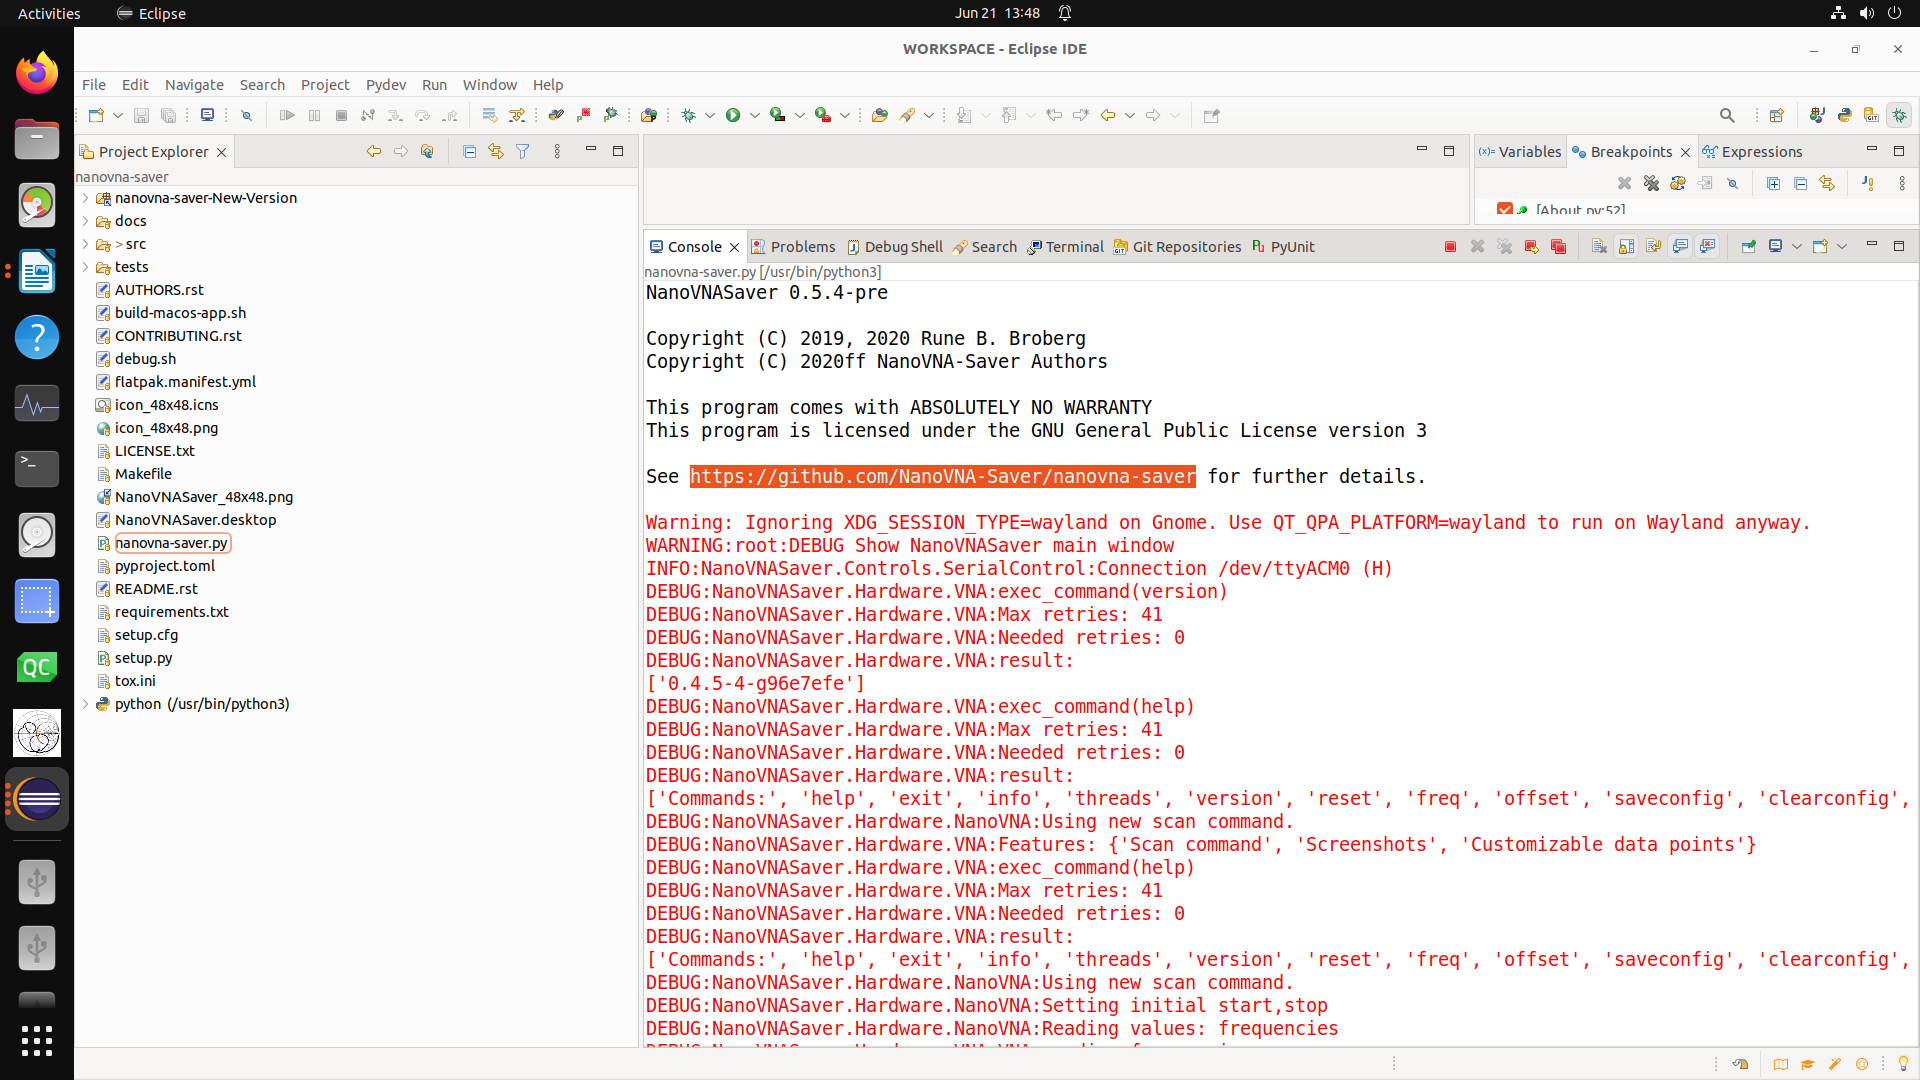The height and width of the screenshot is (1080, 1920).
Task: Toggle word wrap in the Console
Action: tap(1654, 246)
